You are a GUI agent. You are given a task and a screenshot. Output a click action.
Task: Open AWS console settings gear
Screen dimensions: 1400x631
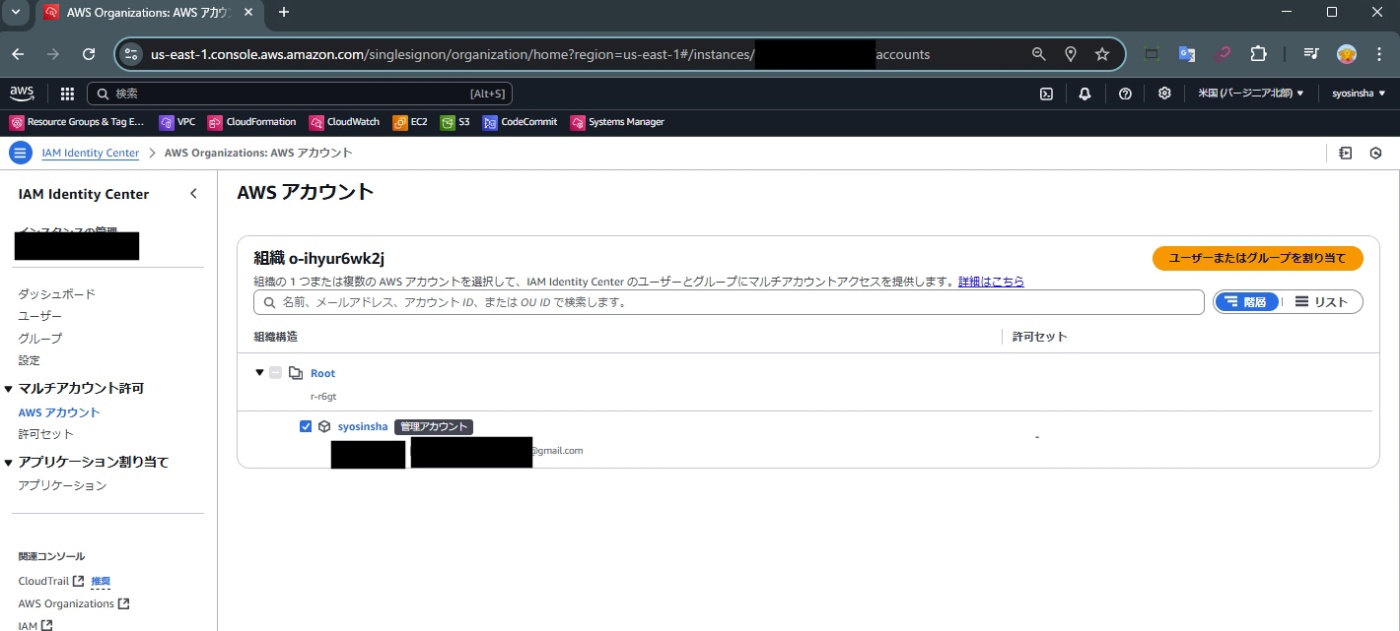[x=1164, y=94]
